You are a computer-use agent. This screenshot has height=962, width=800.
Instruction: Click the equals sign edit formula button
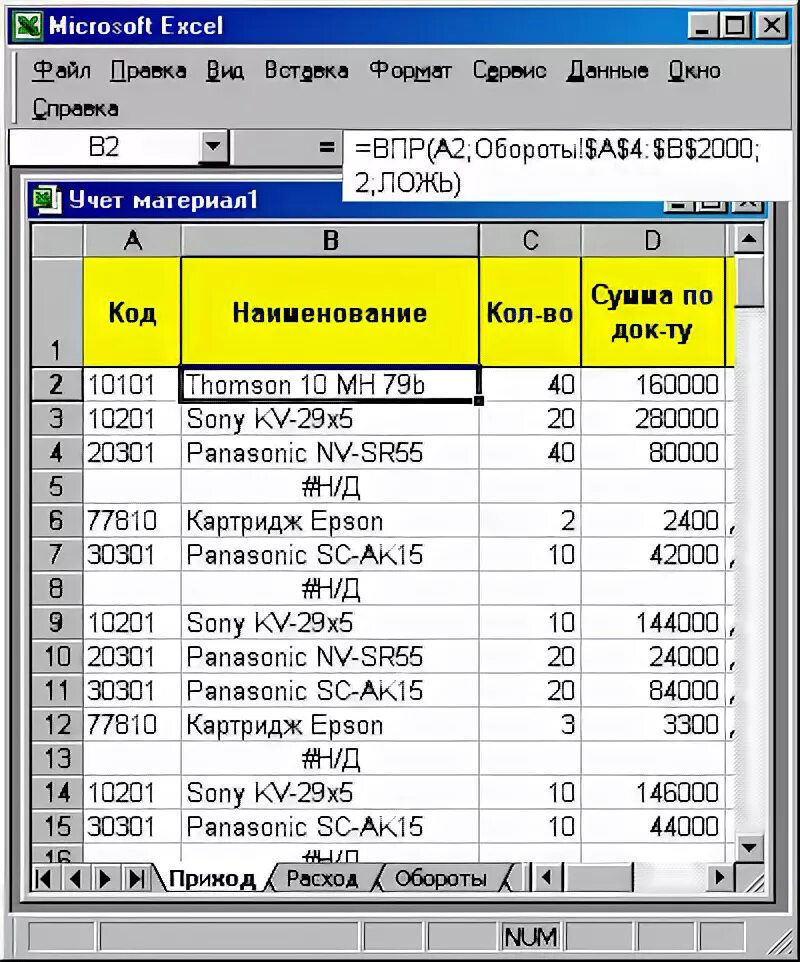coord(326,147)
